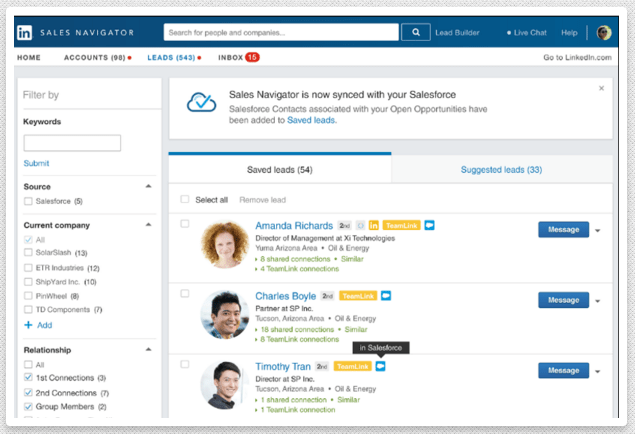Click Amanda Richards' gray circular badge

(x=360, y=226)
